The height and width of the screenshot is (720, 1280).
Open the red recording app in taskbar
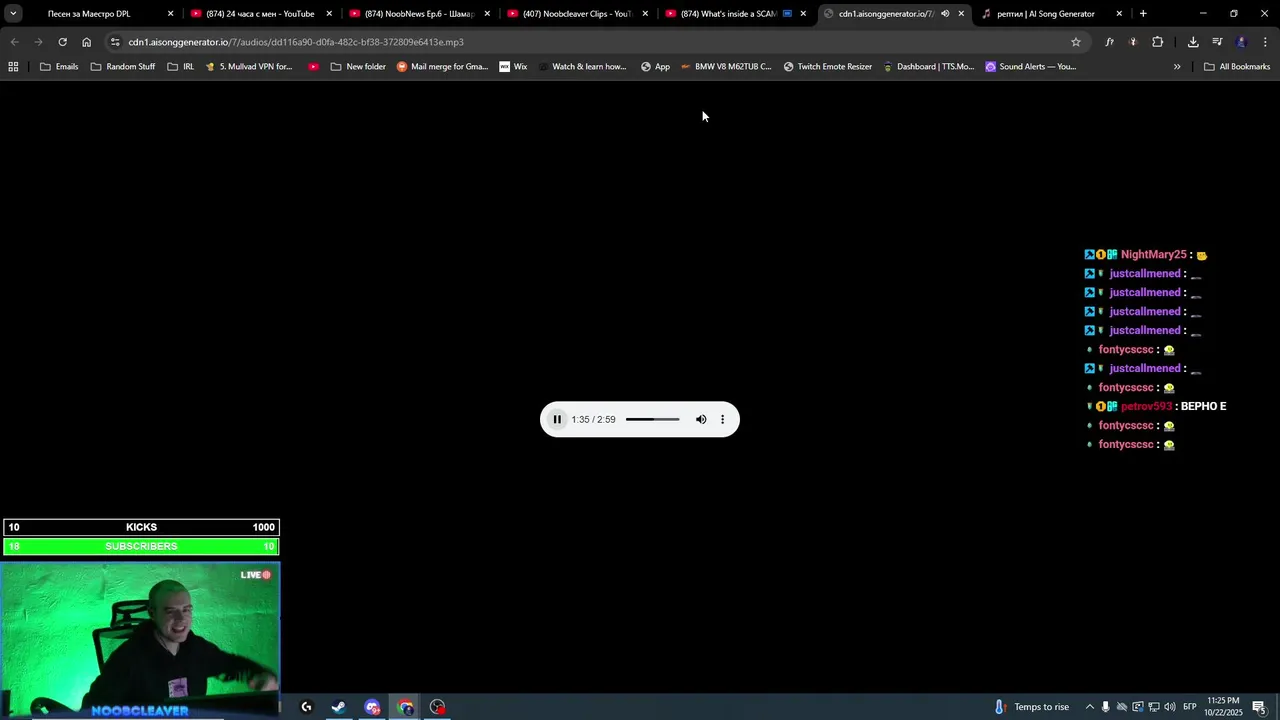[438, 707]
